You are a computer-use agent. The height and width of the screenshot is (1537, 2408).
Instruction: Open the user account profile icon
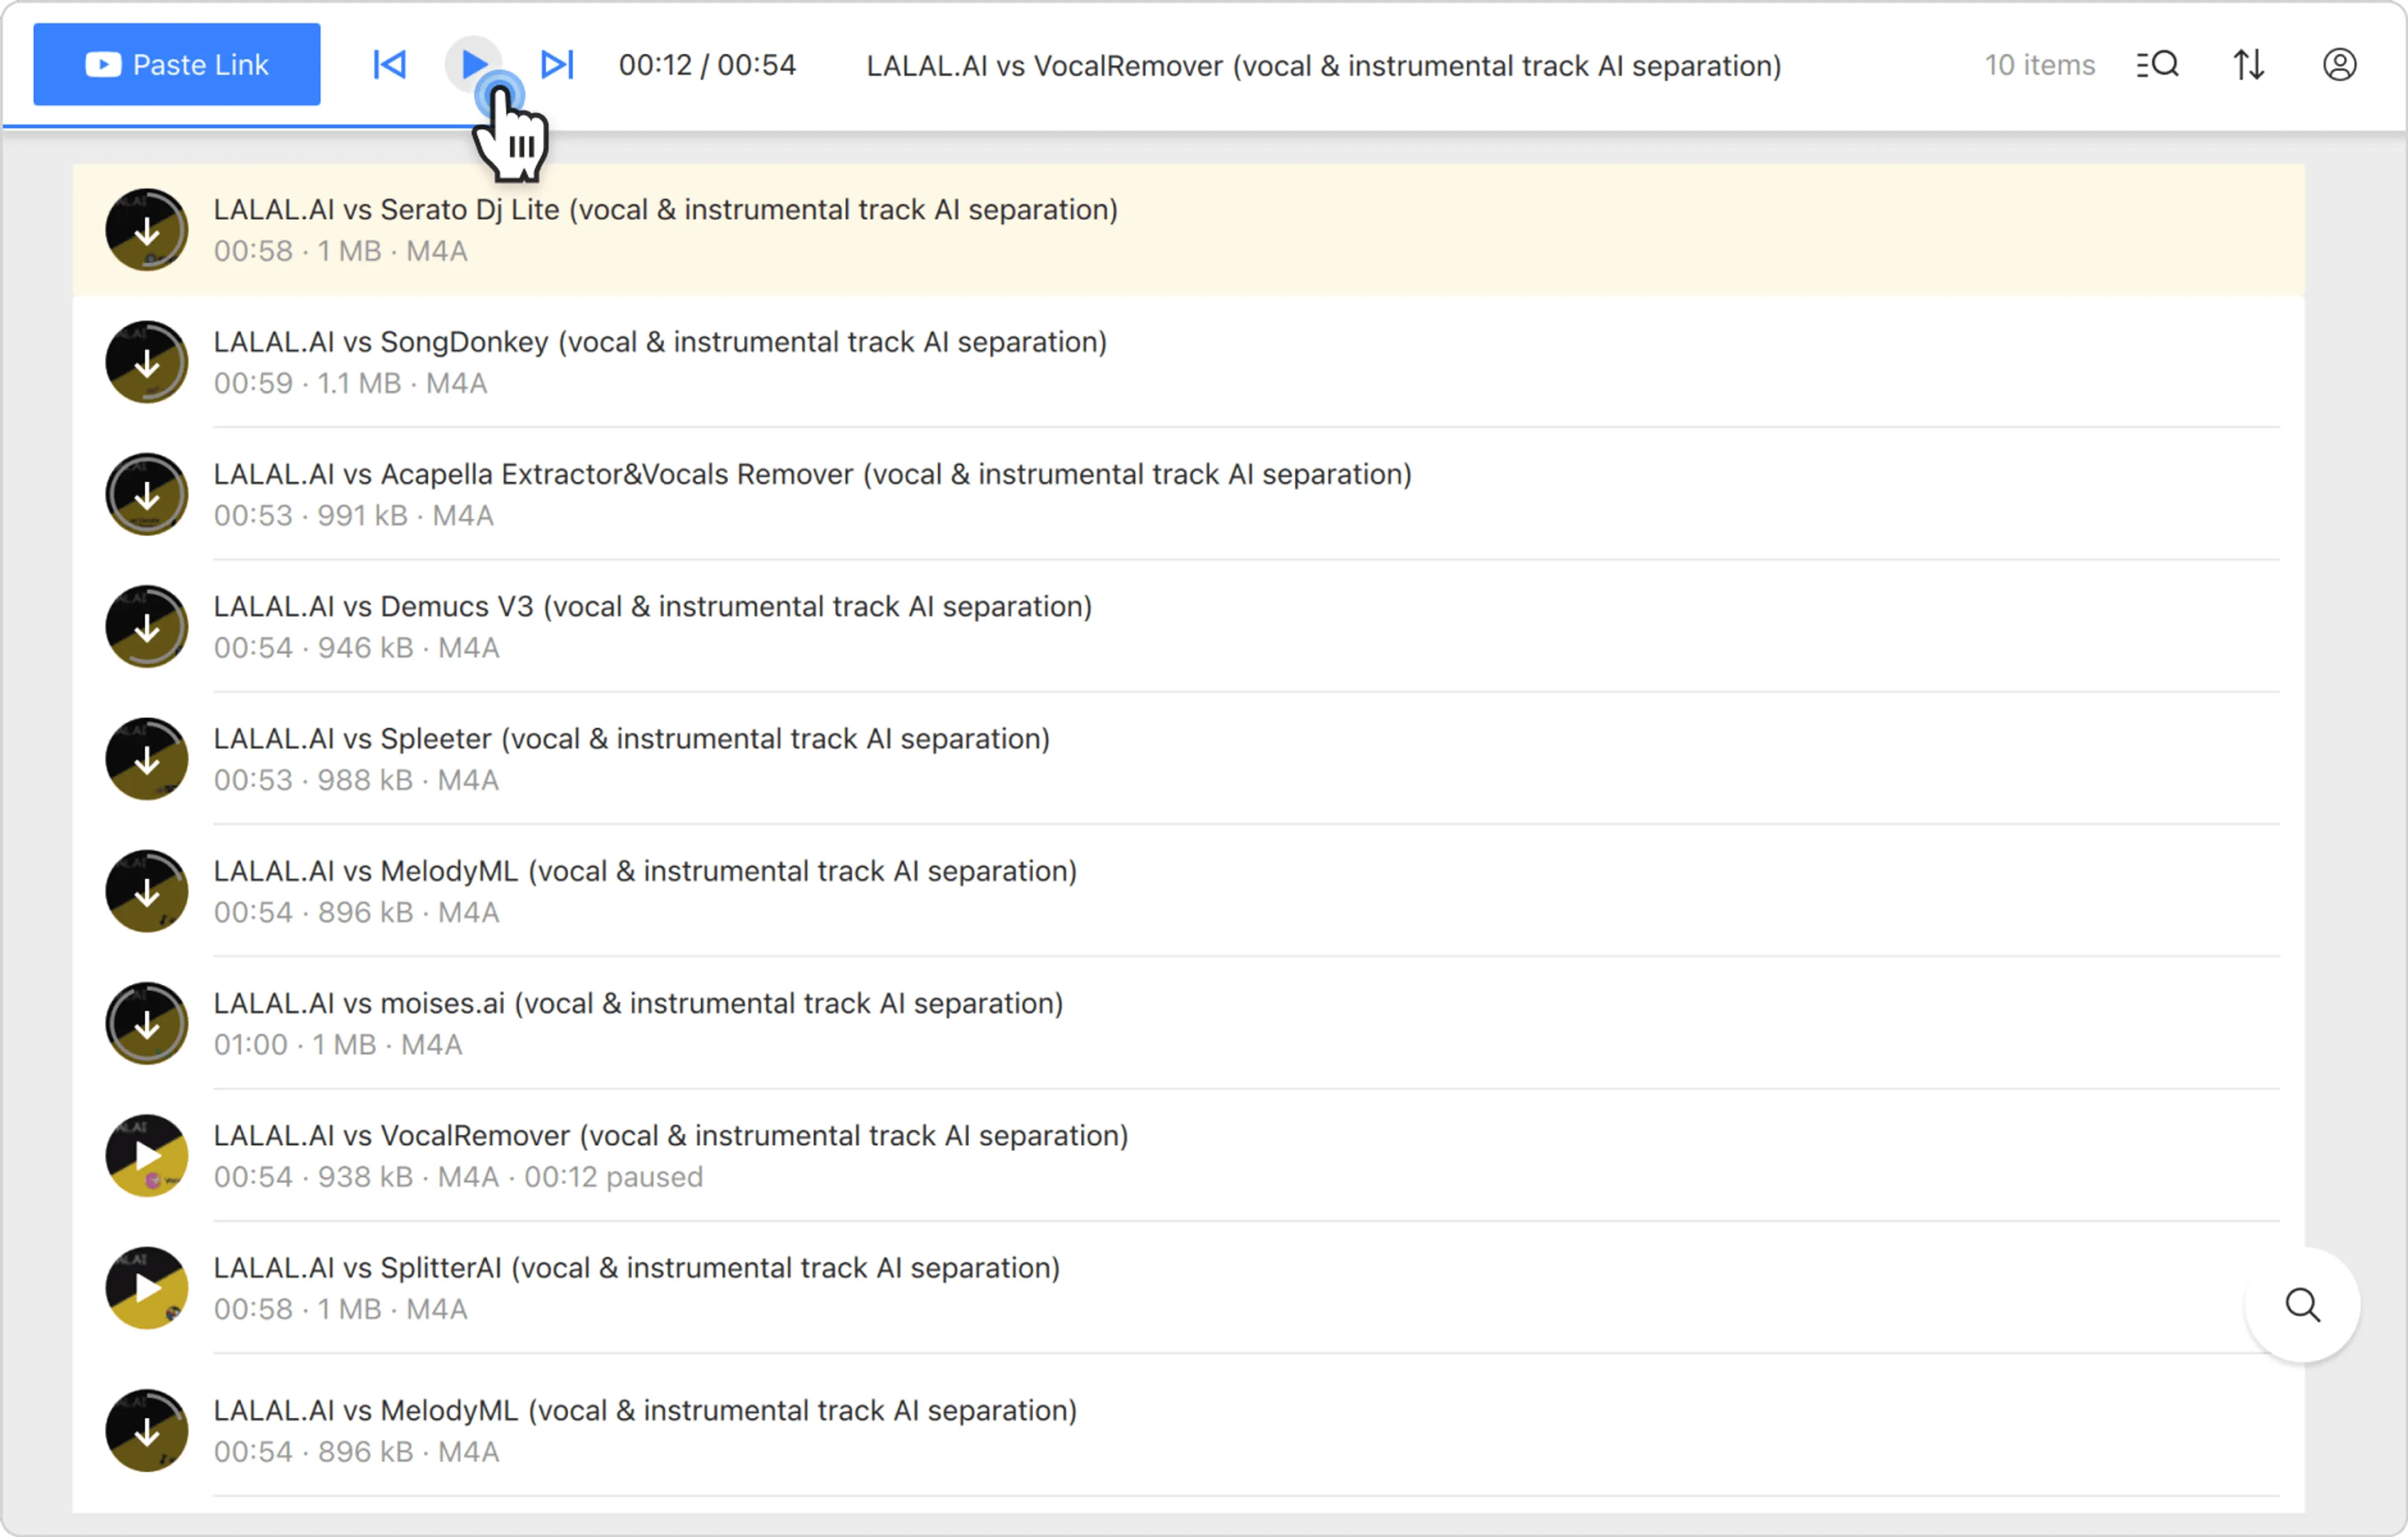(x=2339, y=65)
